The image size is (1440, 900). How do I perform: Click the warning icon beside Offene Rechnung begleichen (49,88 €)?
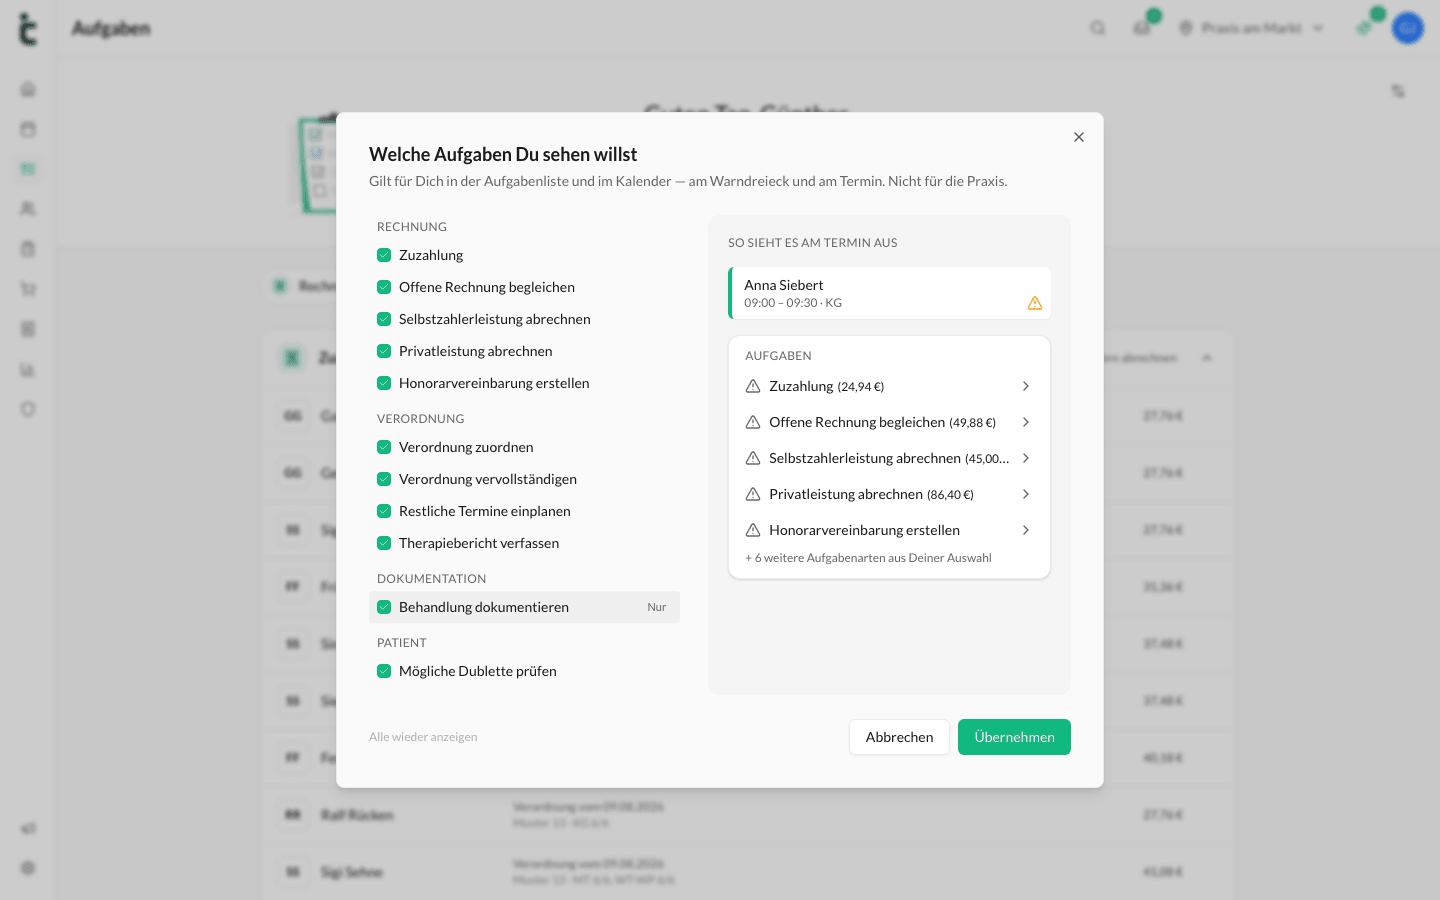[753, 422]
